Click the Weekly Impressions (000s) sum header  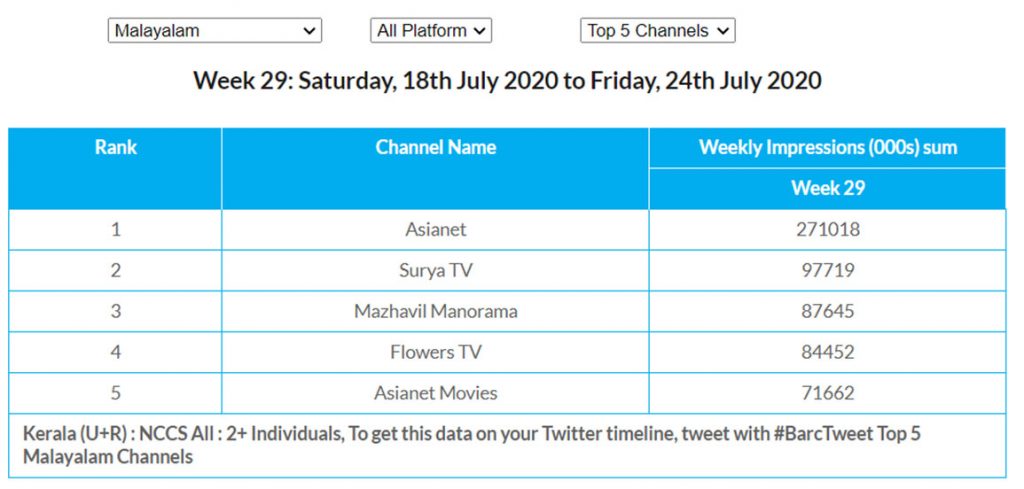click(827, 148)
